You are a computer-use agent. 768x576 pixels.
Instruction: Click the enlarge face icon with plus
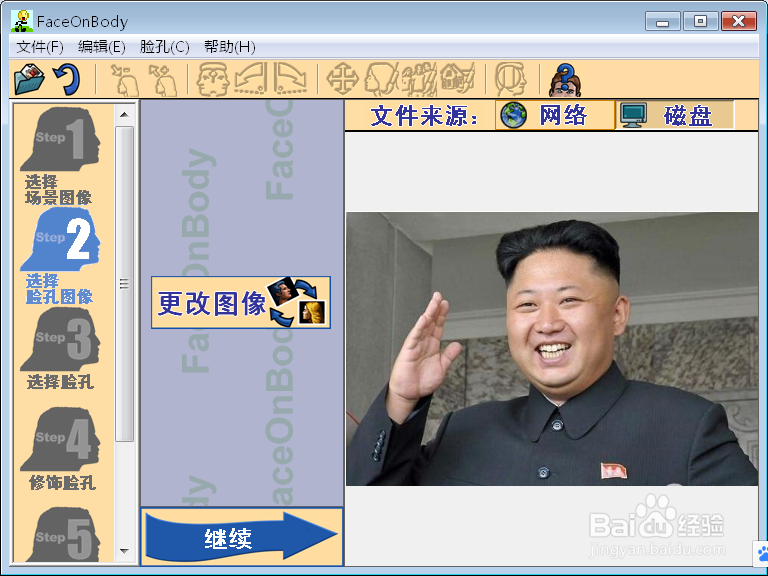pyautogui.click(x=164, y=80)
